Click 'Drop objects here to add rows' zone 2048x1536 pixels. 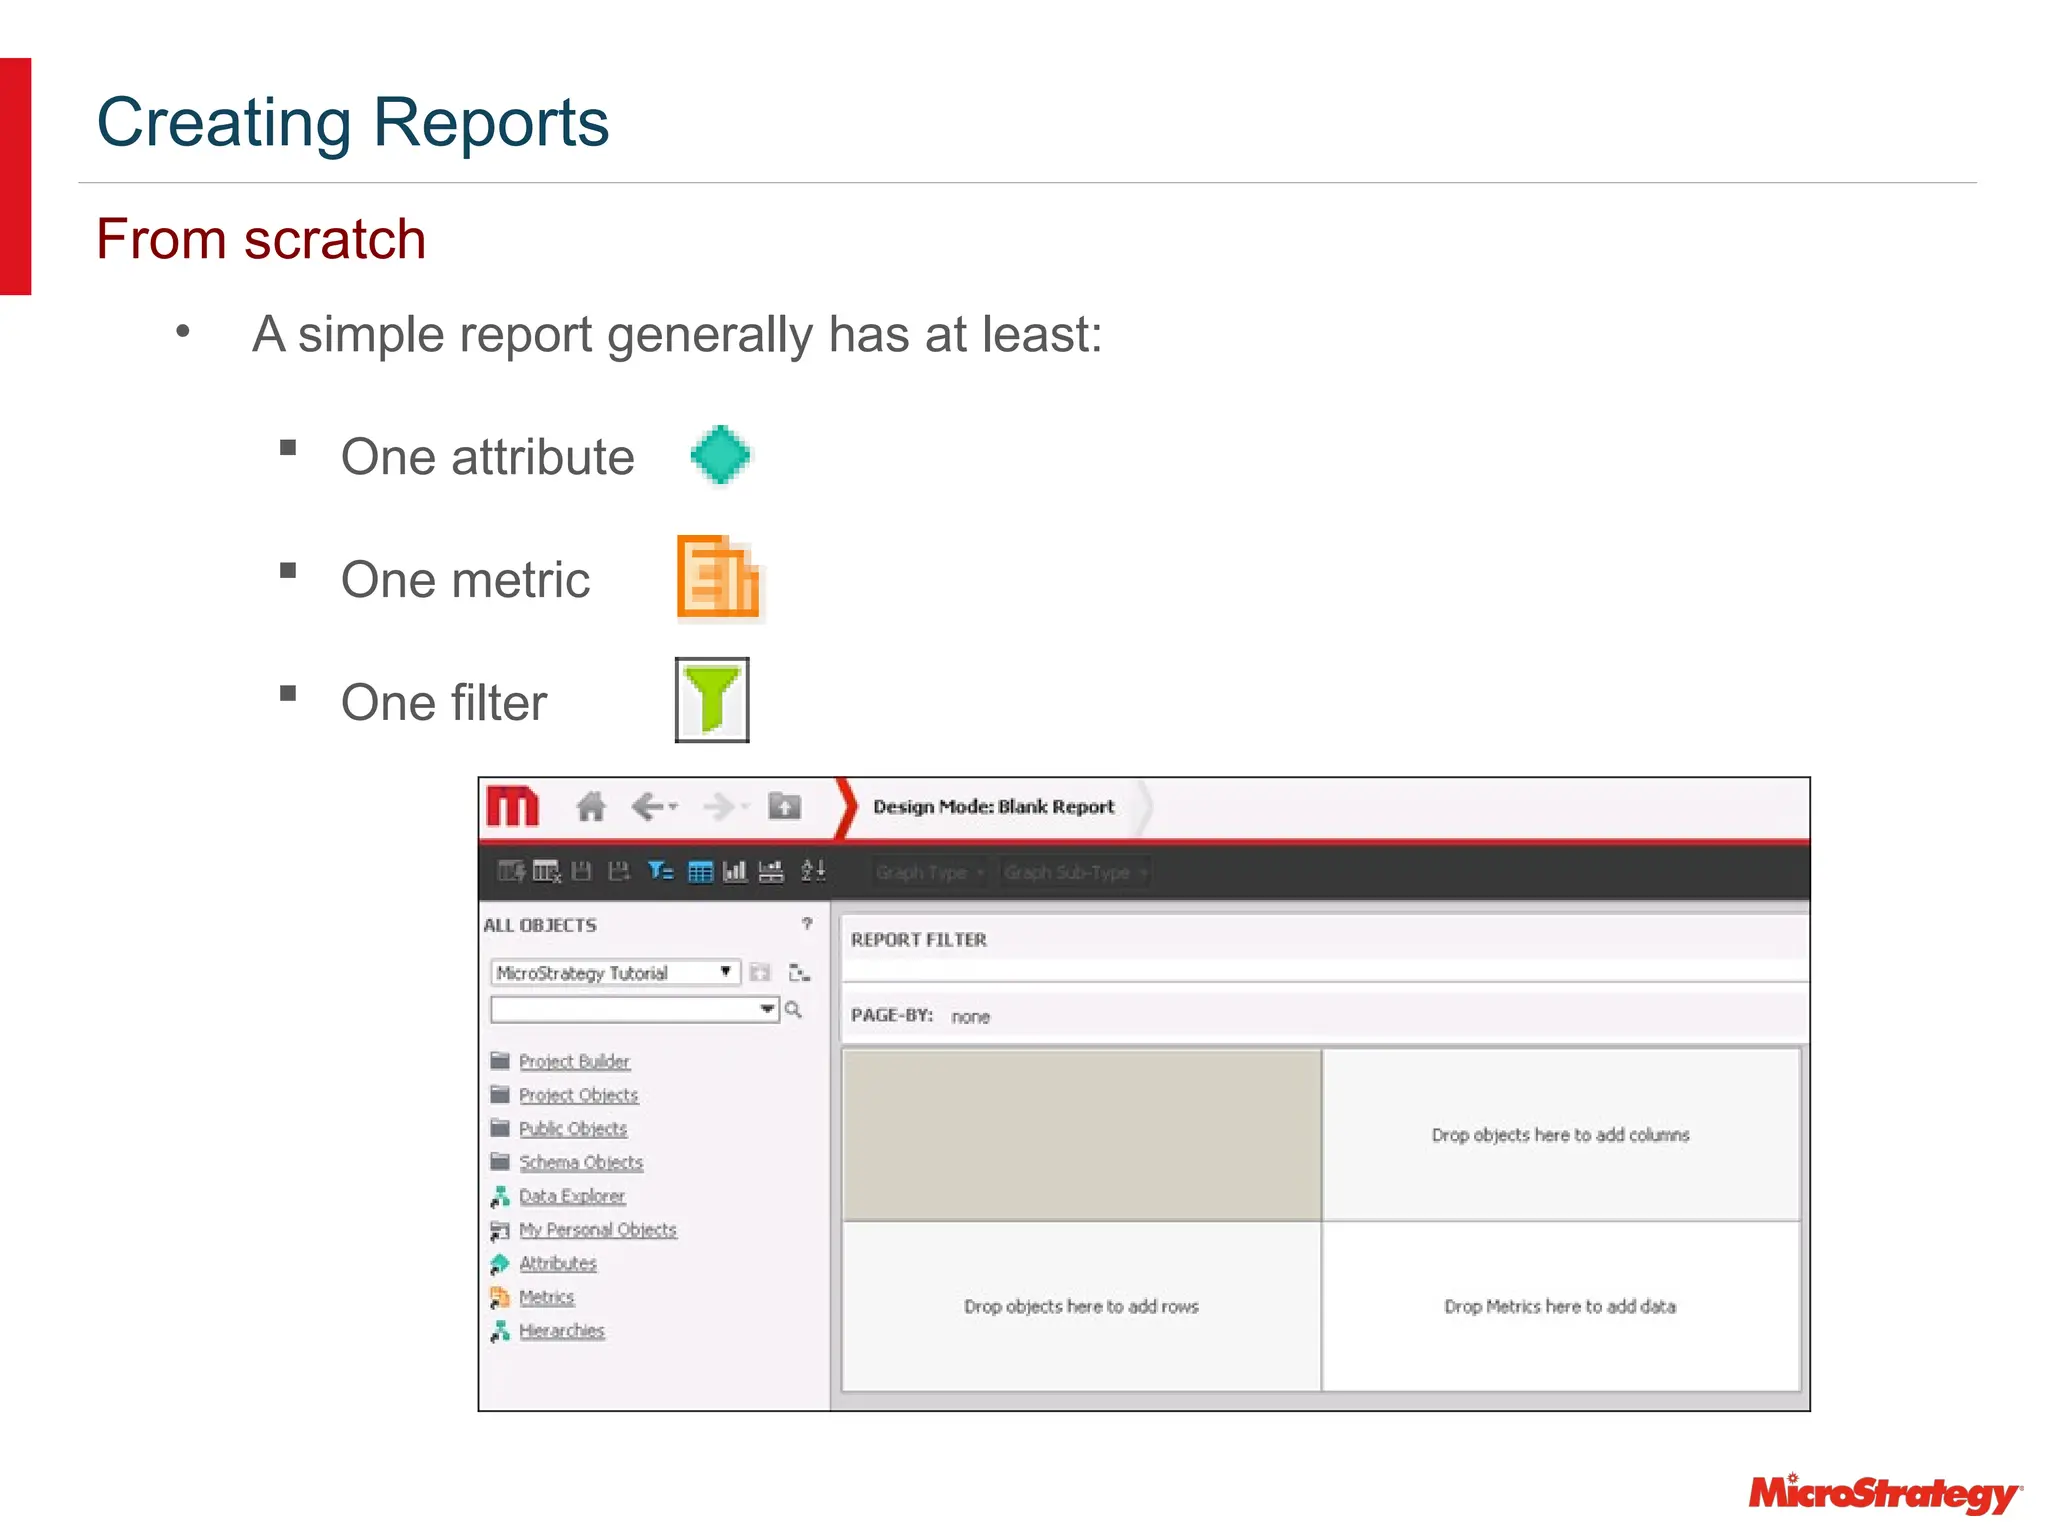tap(1081, 1306)
